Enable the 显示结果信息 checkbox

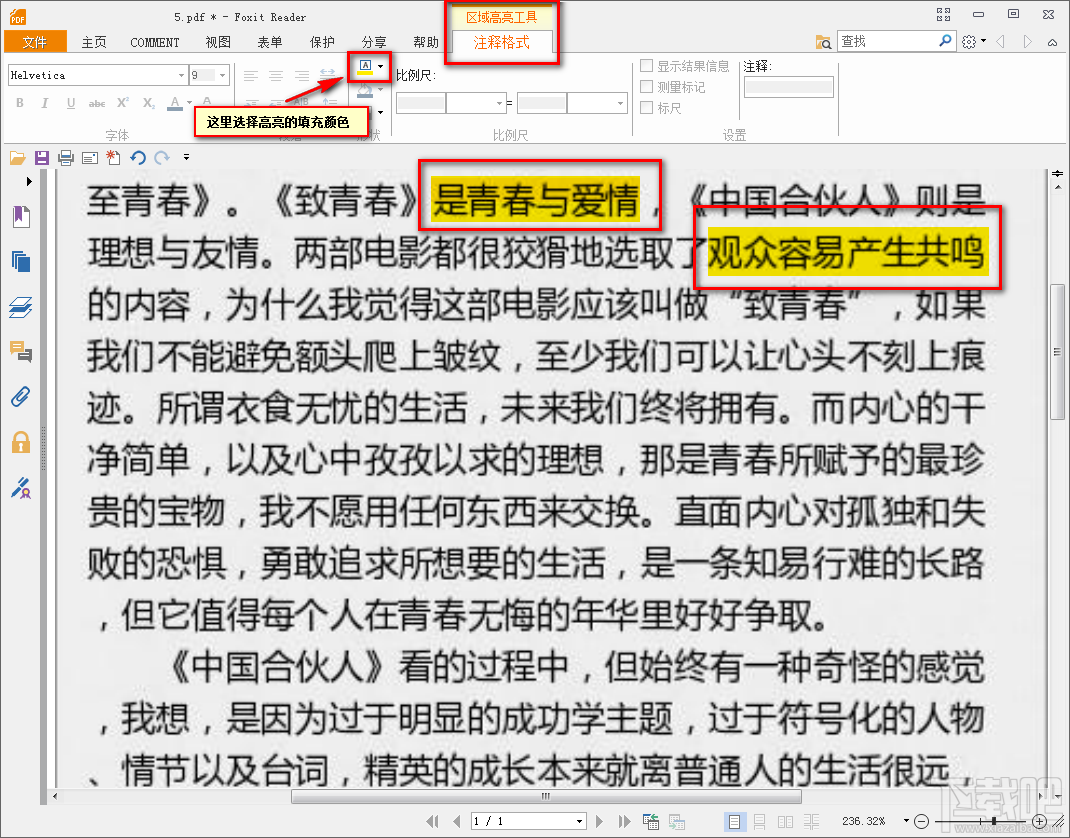[x=645, y=65]
